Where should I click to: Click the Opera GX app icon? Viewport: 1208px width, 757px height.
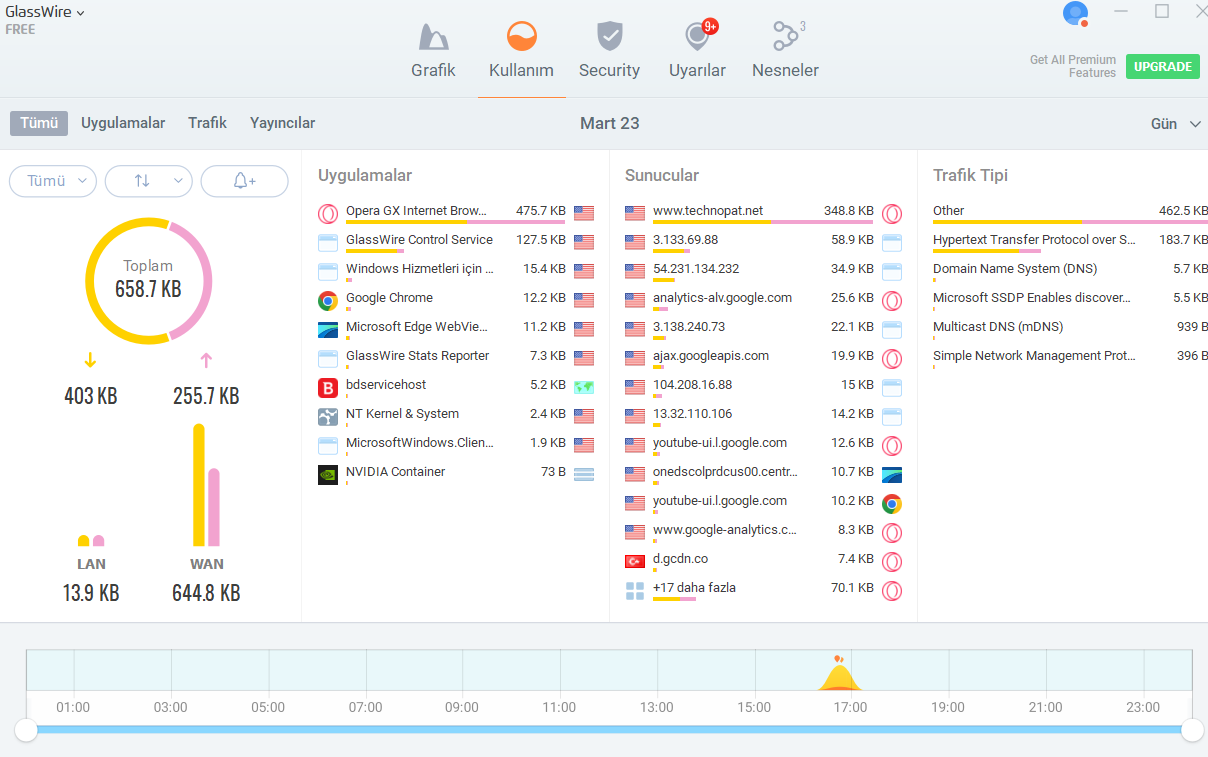click(327, 213)
